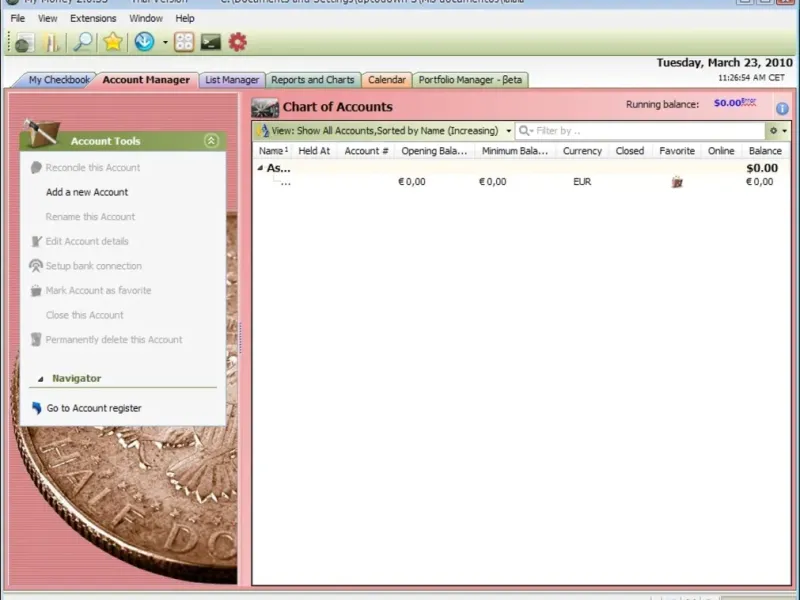Click the first toolbar icon with document and coin

click(23, 42)
